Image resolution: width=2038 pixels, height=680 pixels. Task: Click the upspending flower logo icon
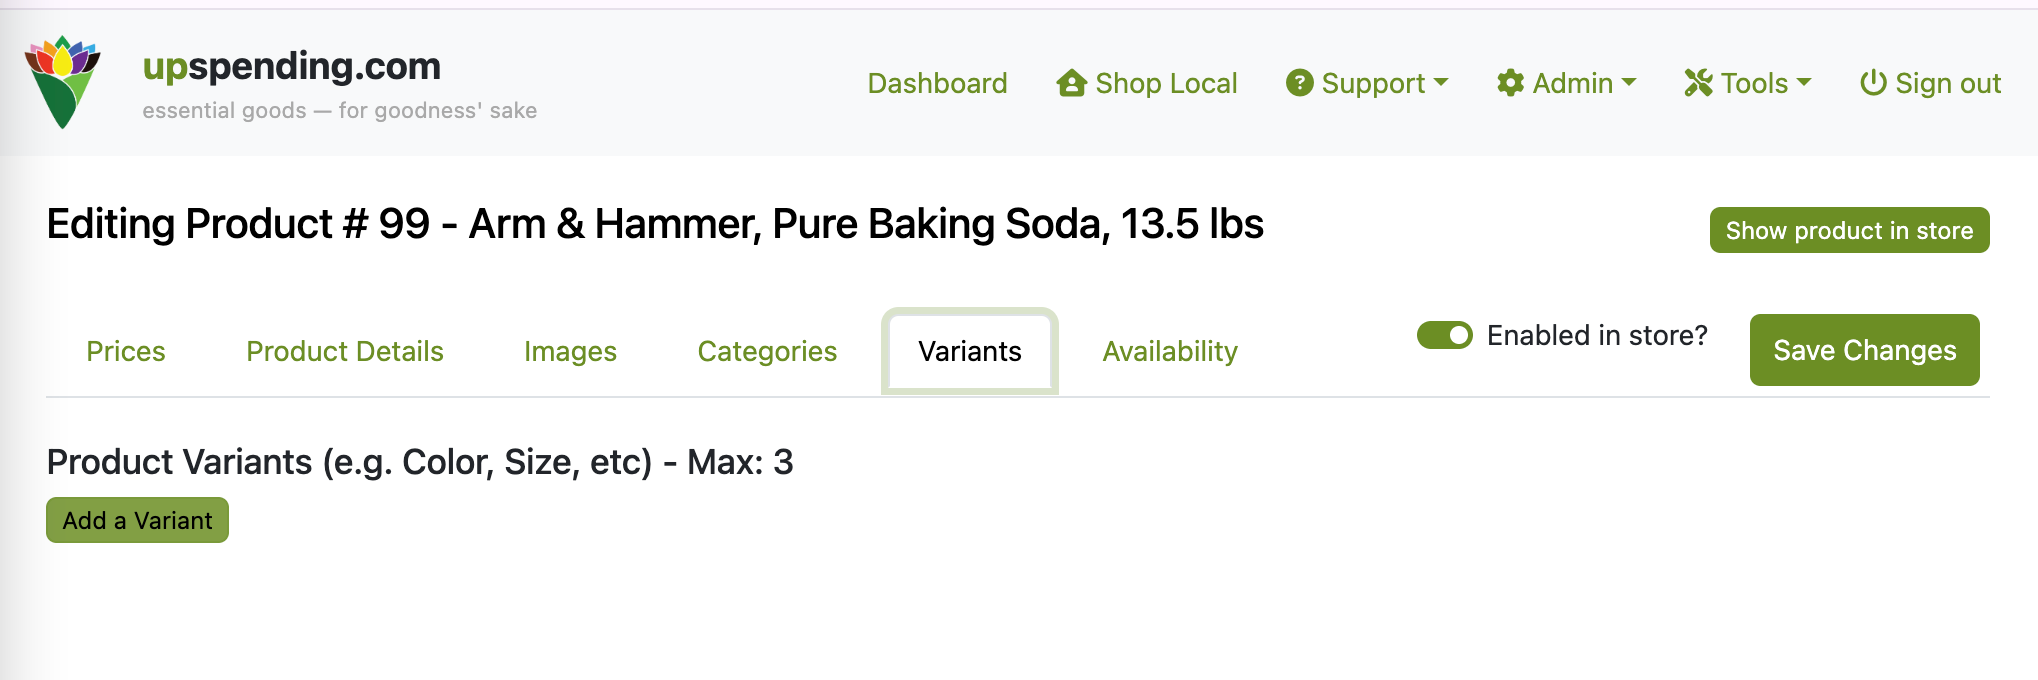point(62,82)
